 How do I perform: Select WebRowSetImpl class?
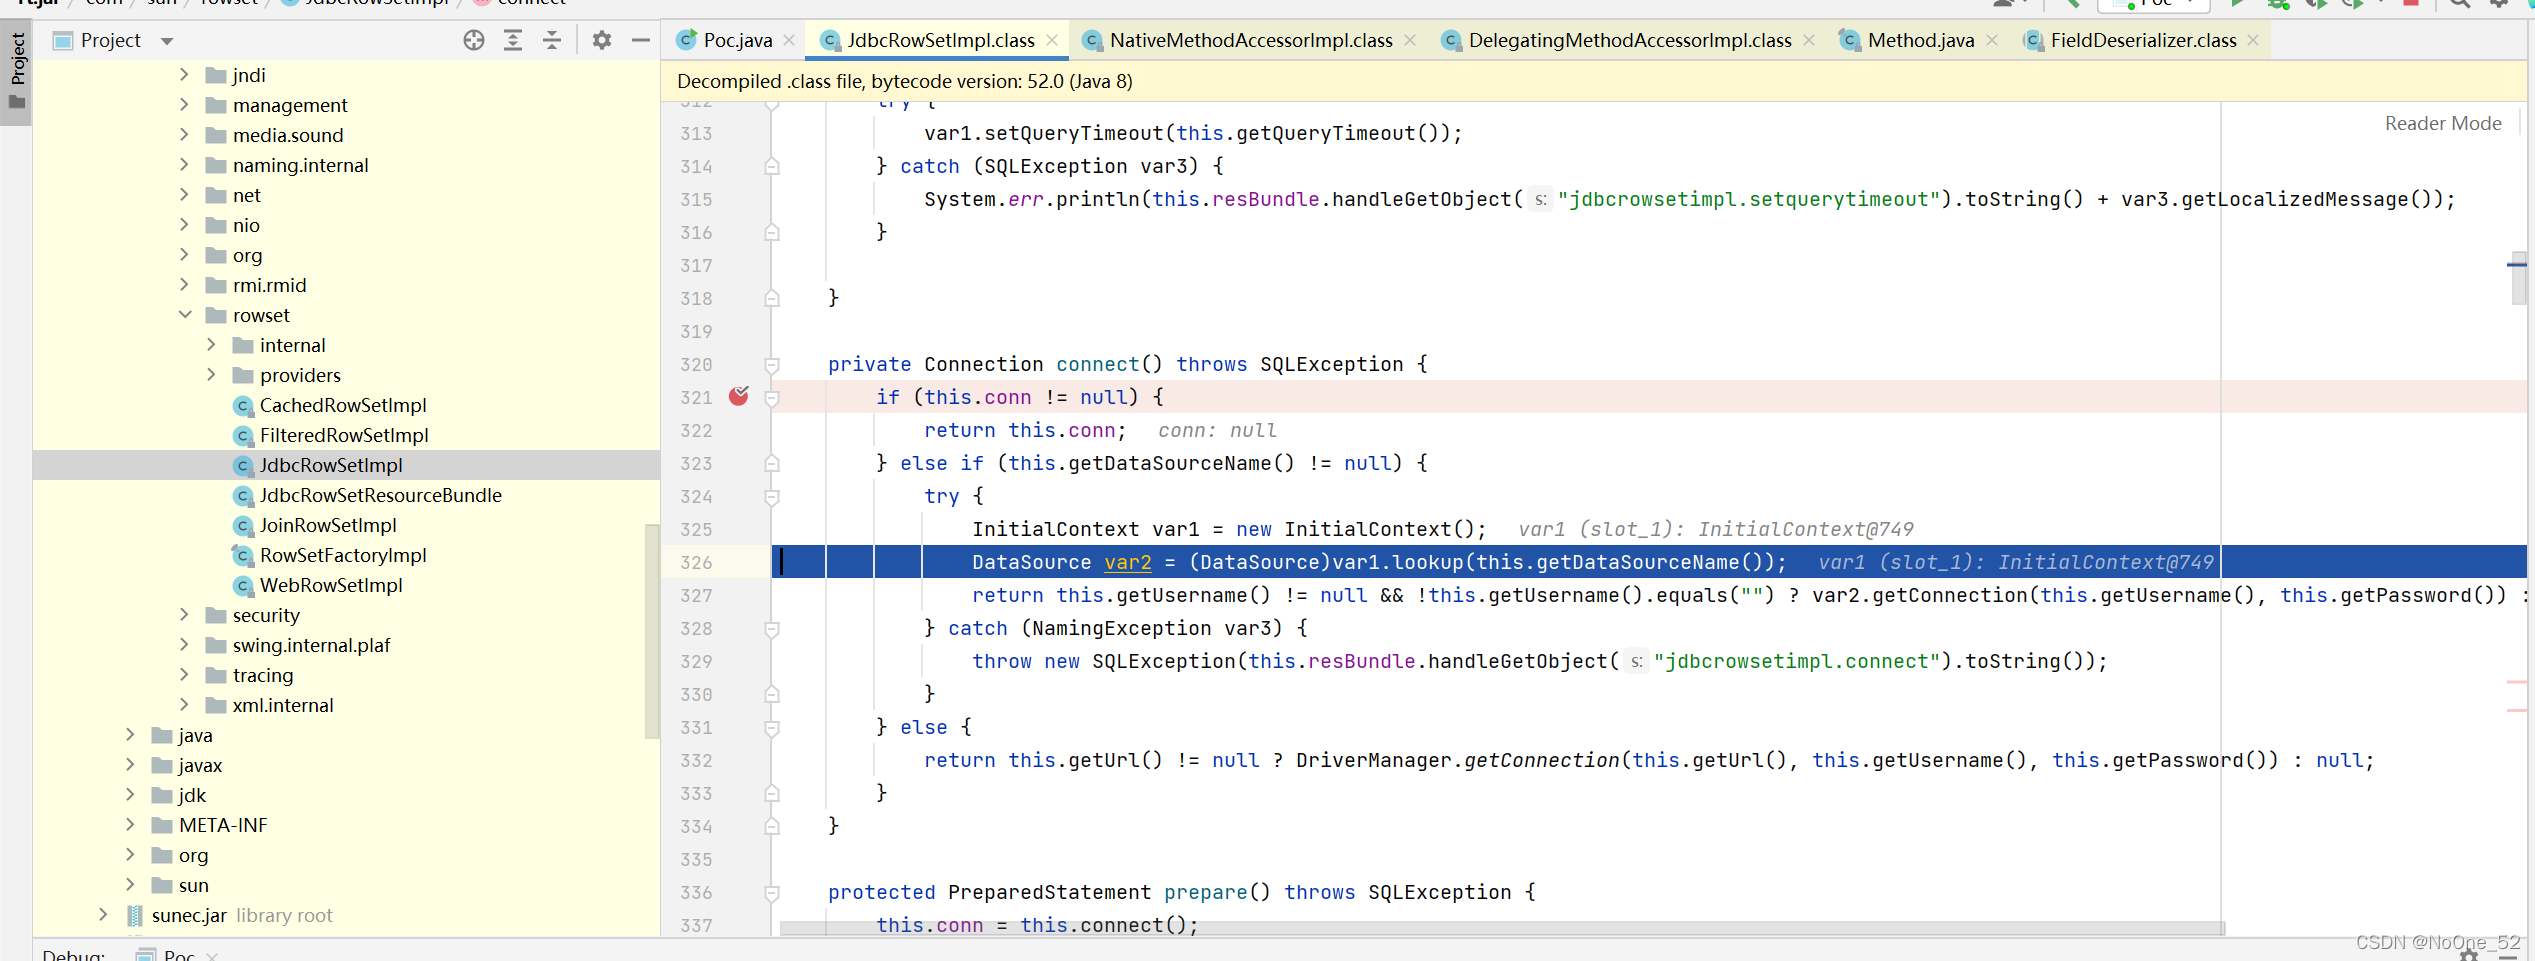coord(331,585)
